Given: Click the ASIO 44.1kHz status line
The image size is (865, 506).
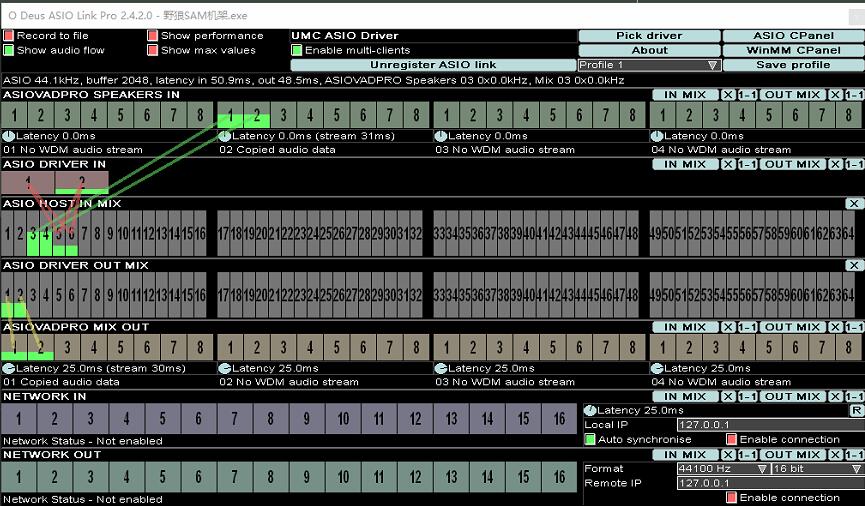Looking at the screenshot, I should coord(313,80).
